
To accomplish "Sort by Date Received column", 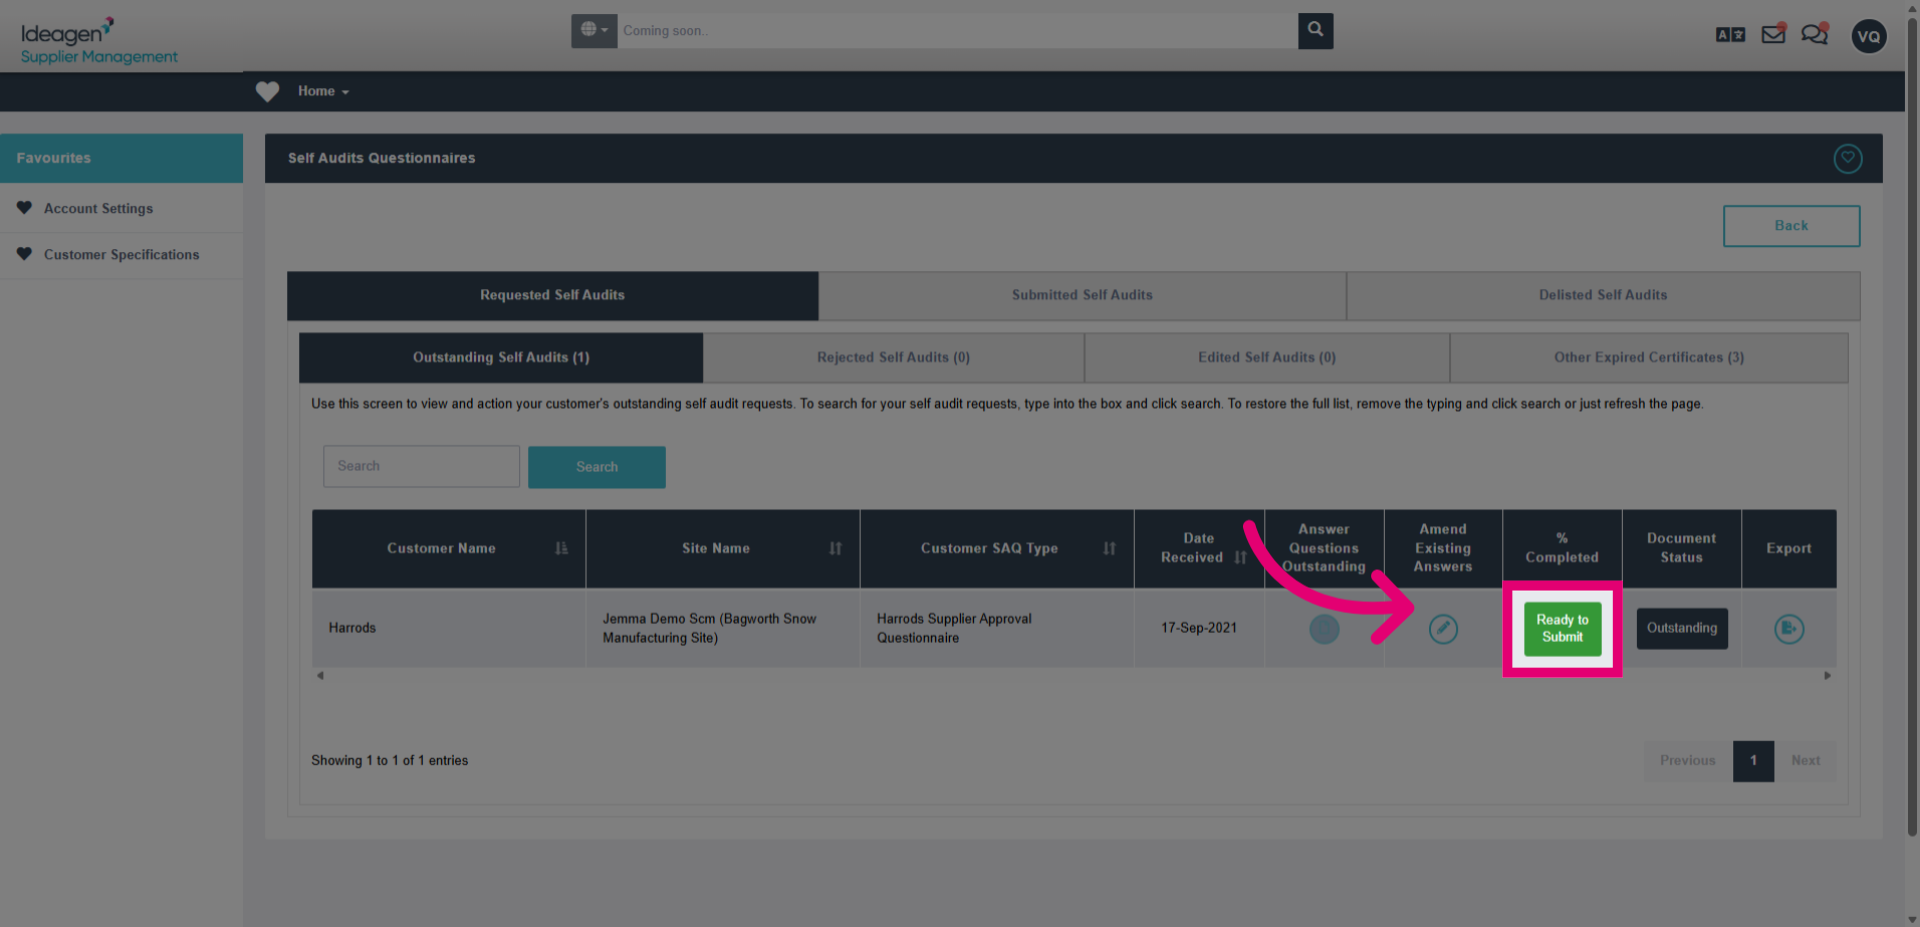I will click(1199, 548).
